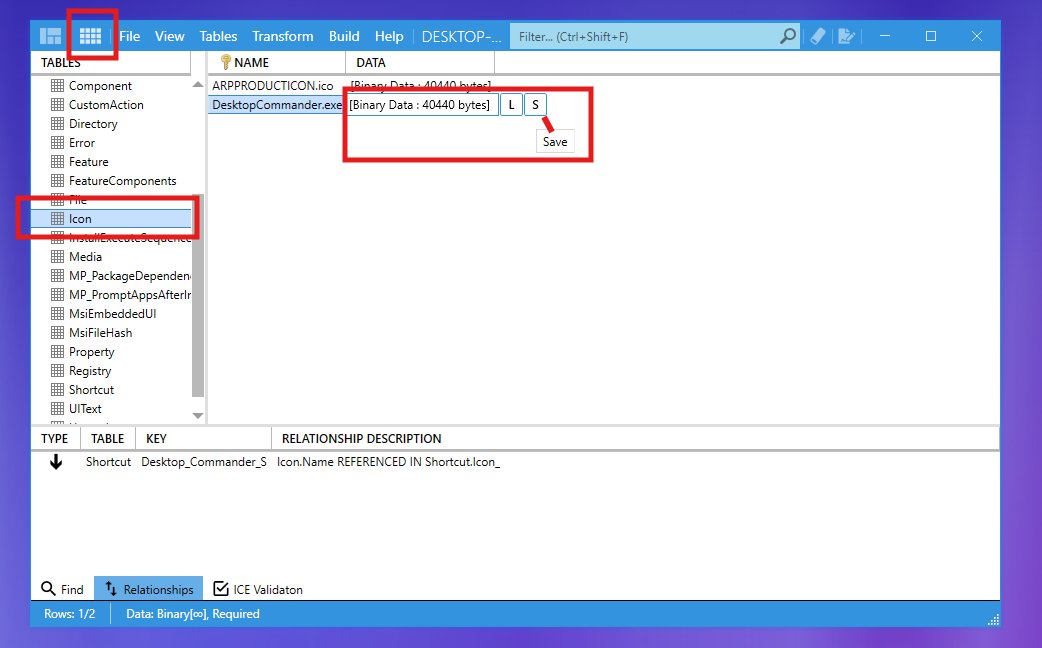Click the grid icon beside Shortcut
Image resolution: width=1042 pixels, height=648 pixels.
pyautogui.click(x=58, y=389)
